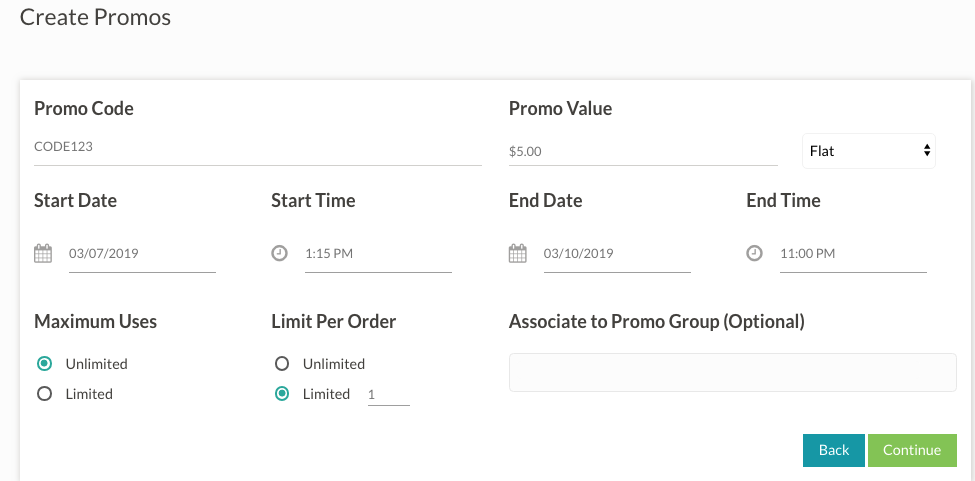Click the End Time clock icon
This screenshot has width=975, height=481.
[x=754, y=253]
